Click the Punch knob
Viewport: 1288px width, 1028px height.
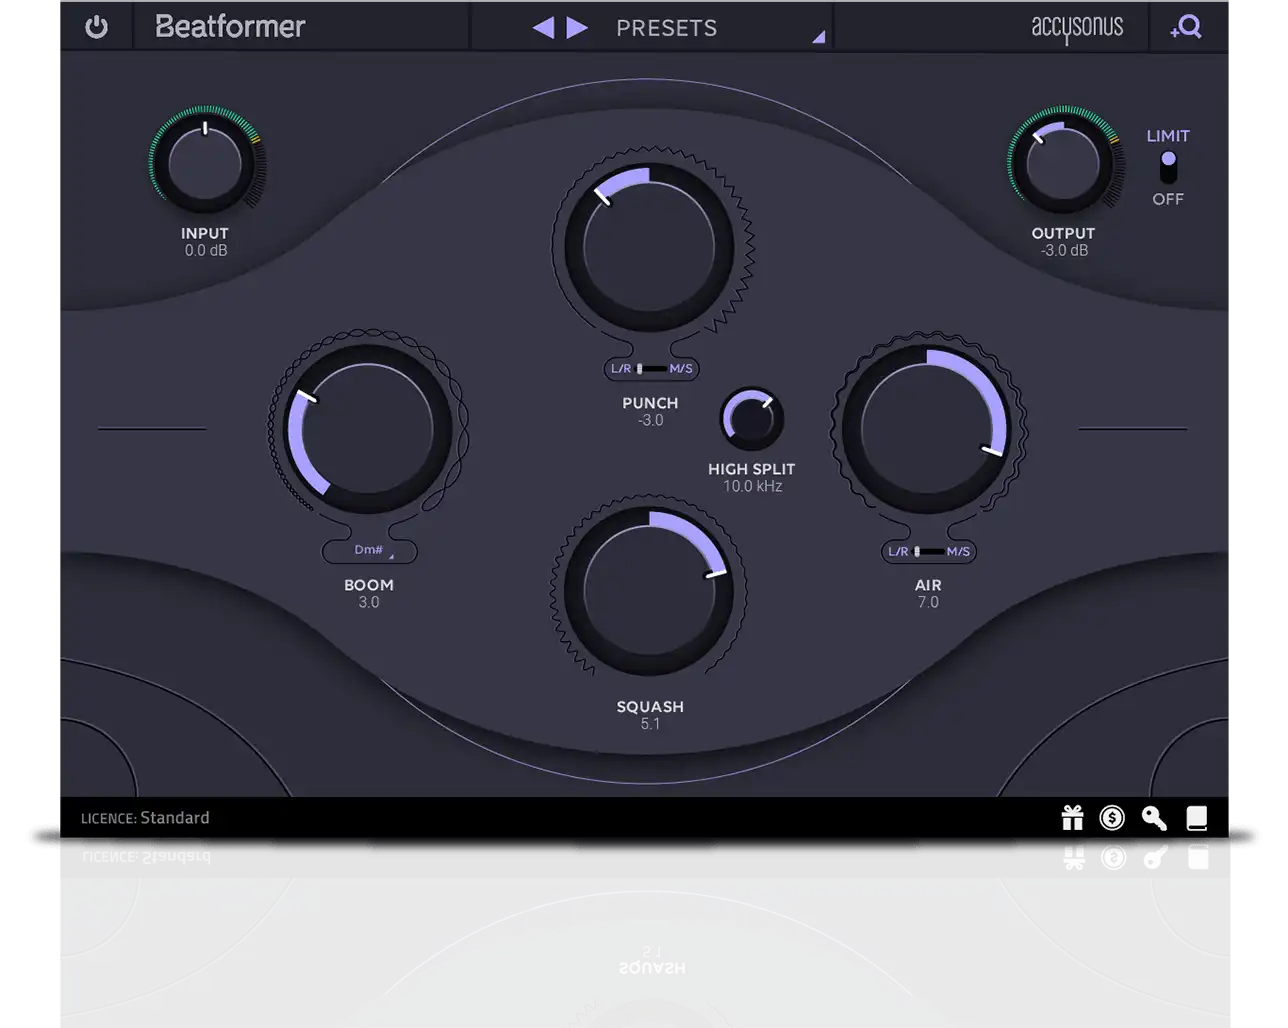pyautogui.click(x=649, y=247)
